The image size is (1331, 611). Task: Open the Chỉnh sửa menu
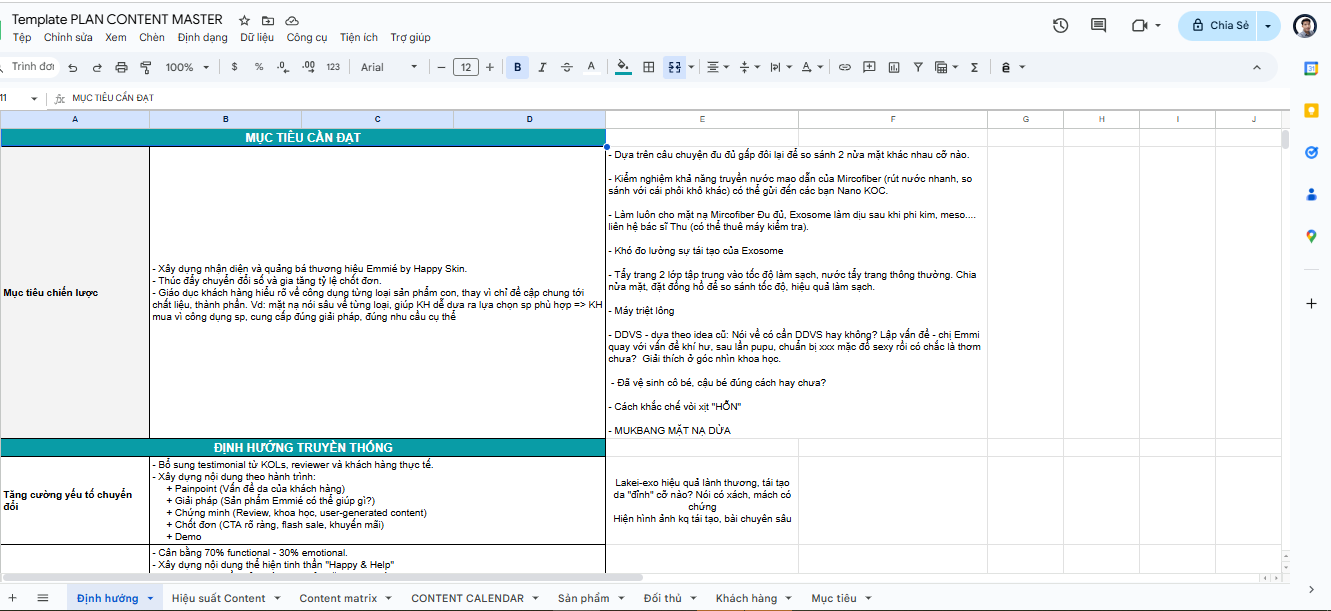coord(68,37)
